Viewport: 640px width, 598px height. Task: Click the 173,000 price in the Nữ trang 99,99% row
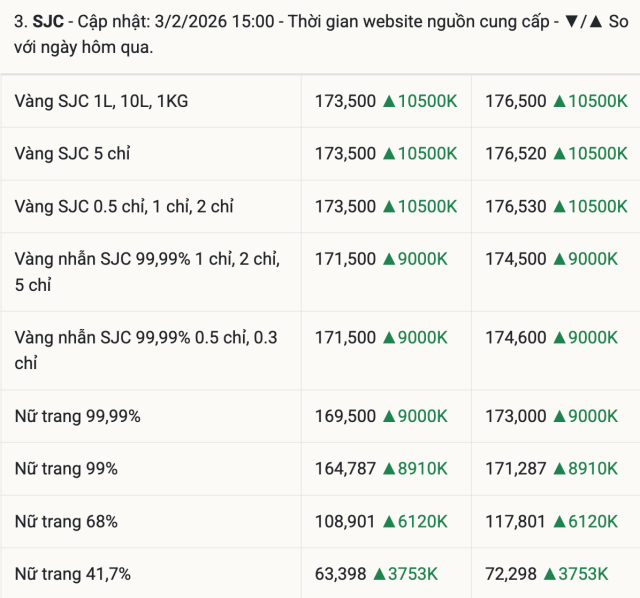click(515, 416)
